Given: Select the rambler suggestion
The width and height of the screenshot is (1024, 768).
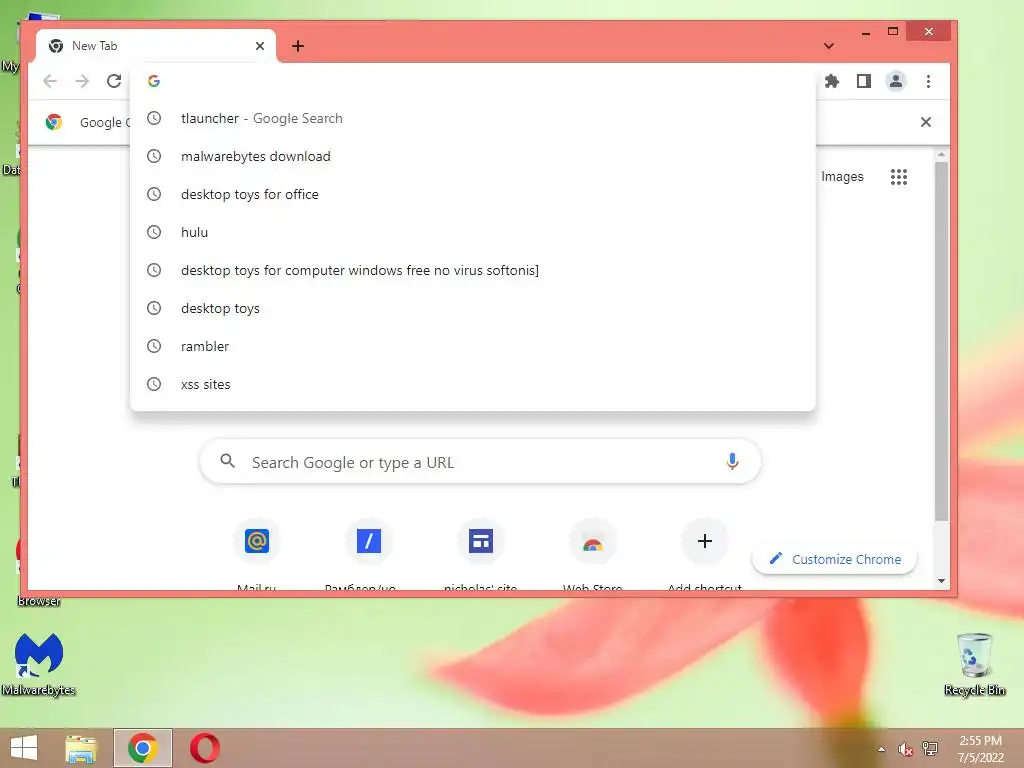Looking at the screenshot, I should tap(473, 346).
